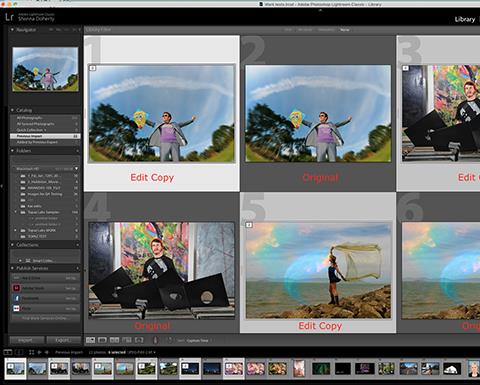Click the Collections panel plus icon

[77, 245]
